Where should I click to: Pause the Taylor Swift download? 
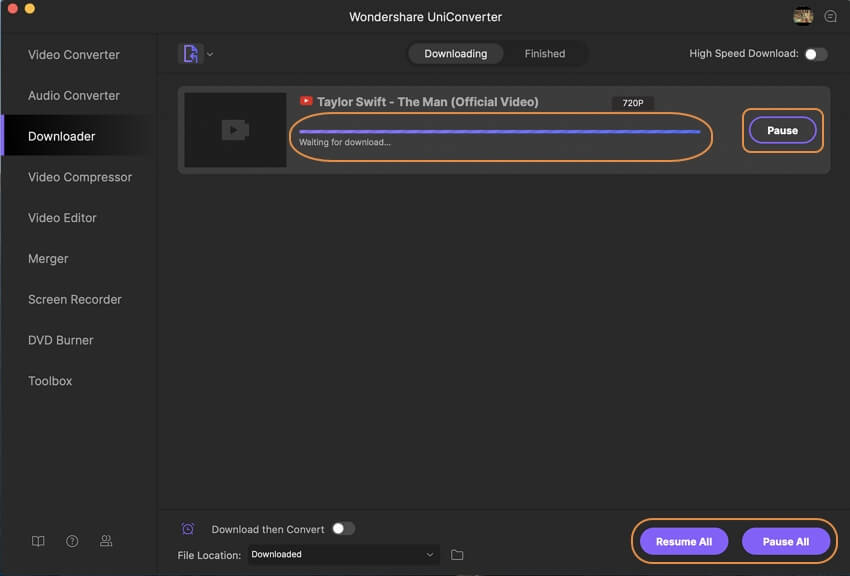[x=782, y=130]
